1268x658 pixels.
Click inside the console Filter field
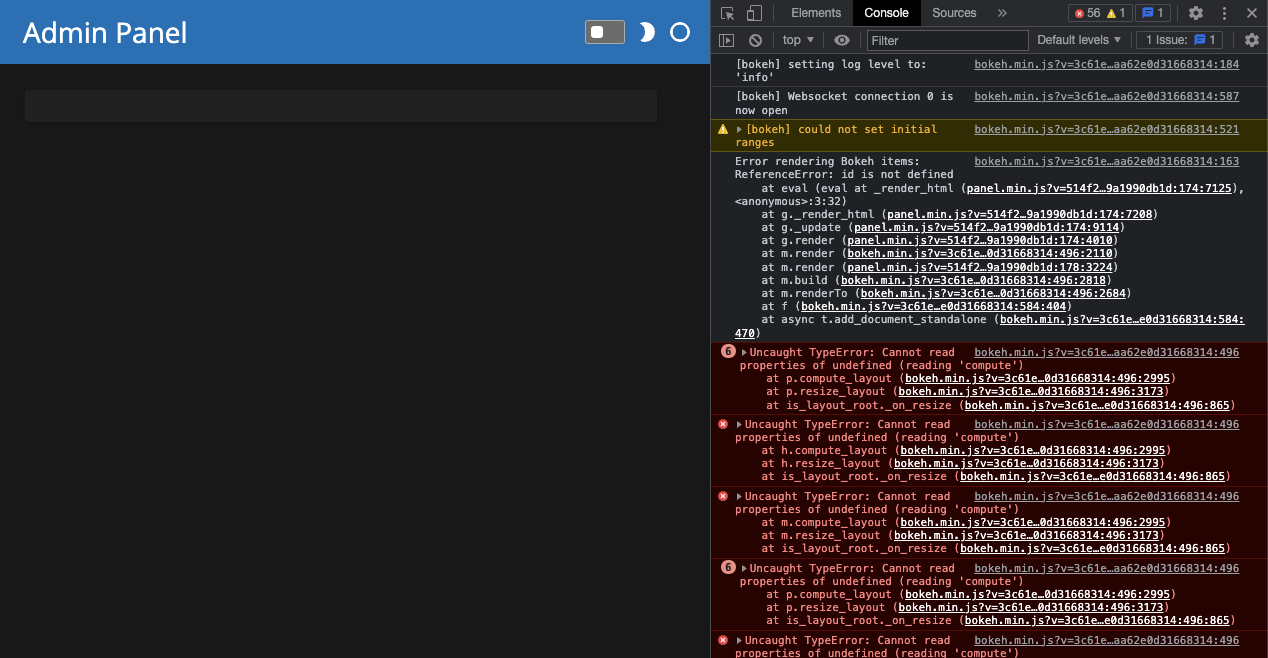pyautogui.click(x=947, y=40)
